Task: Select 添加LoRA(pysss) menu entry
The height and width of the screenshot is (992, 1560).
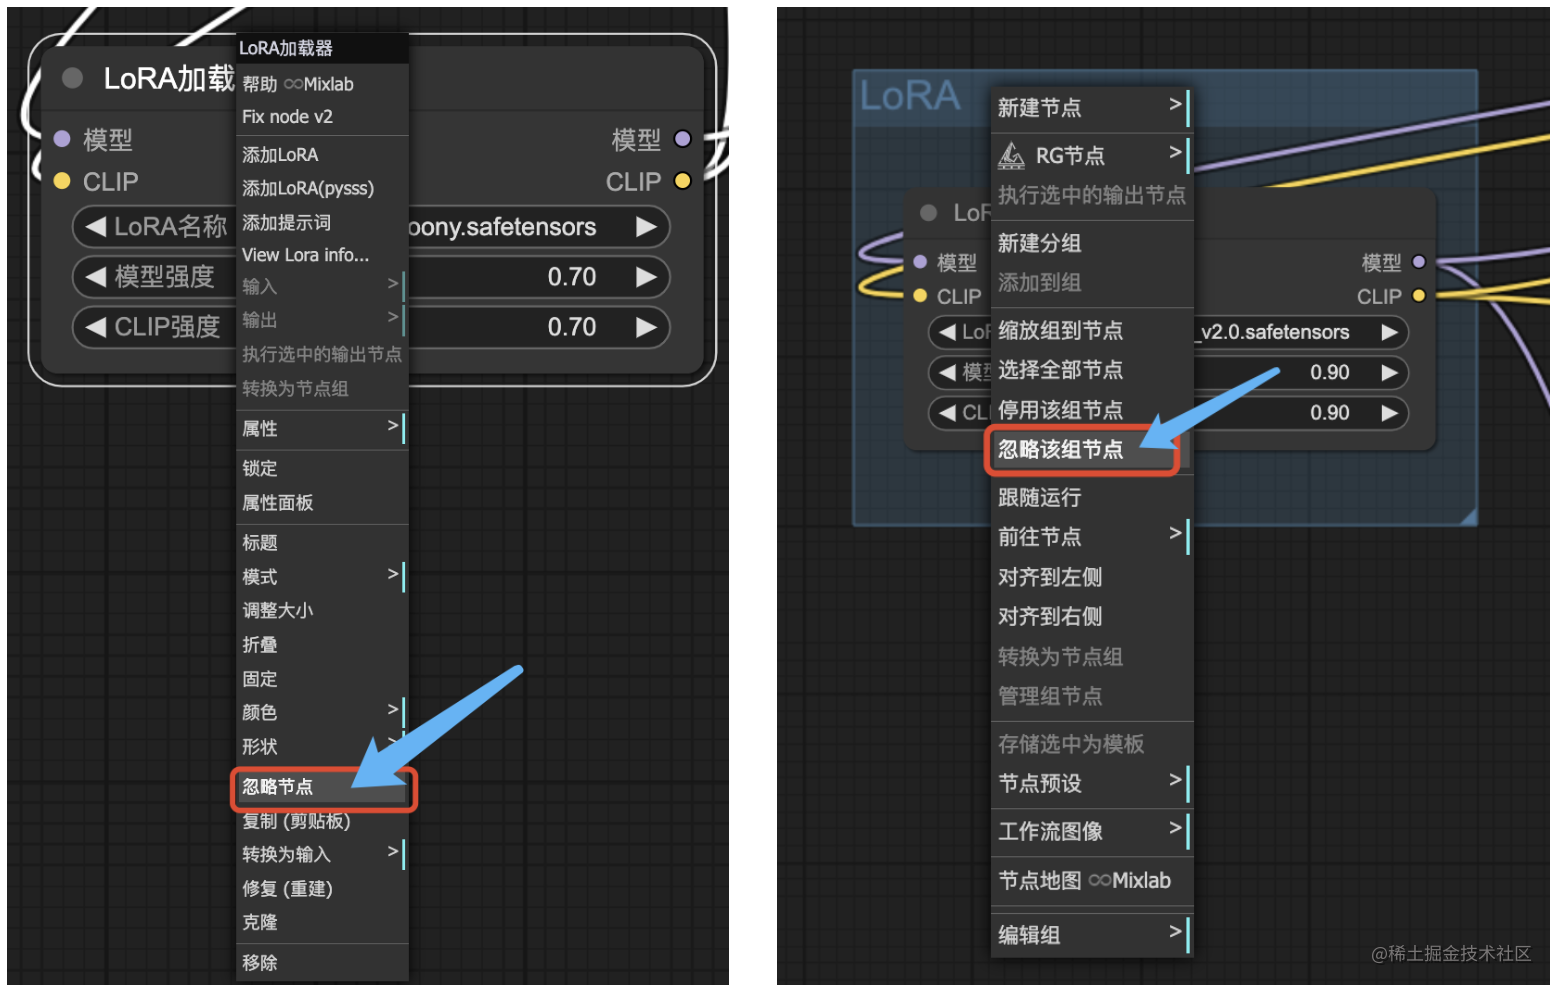Action: tap(322, 188)
